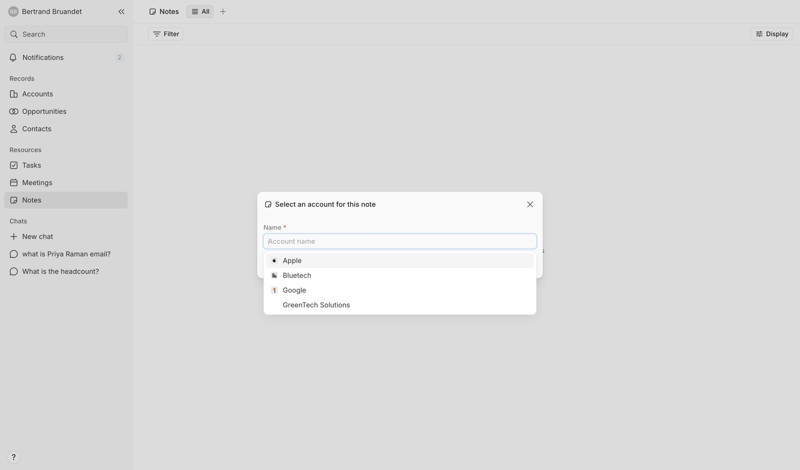
Task: Click the Notifications badge showing 2
Action: pyautogui.click(x=119, y=58)
